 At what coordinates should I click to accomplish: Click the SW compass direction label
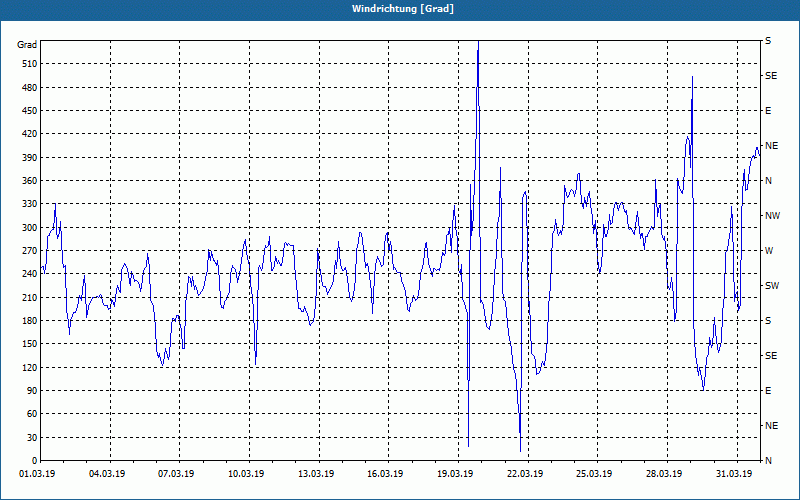772,286
